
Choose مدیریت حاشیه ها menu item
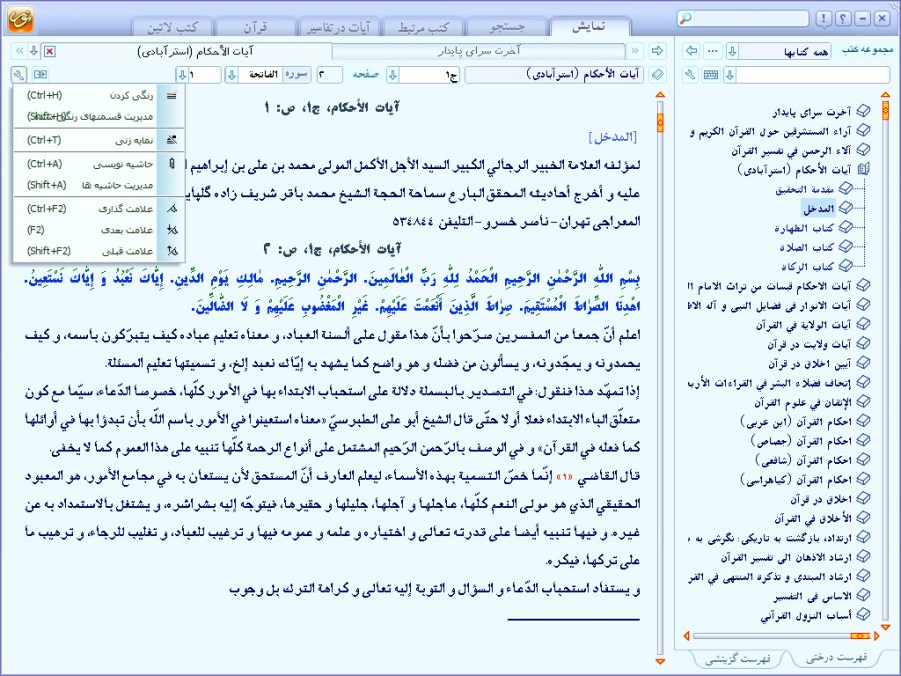[x=98, y=185]
